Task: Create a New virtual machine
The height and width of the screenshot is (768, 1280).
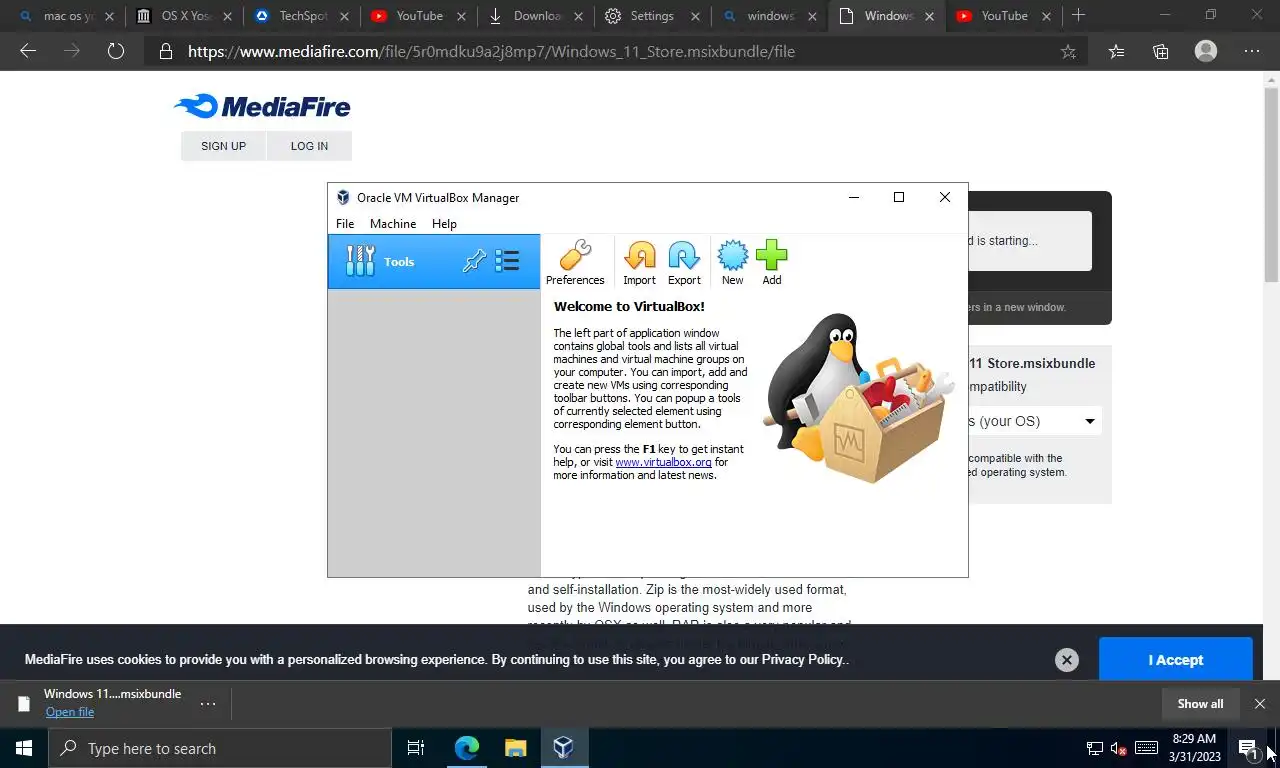Action: pyautogui.click(x=732, y=263)
